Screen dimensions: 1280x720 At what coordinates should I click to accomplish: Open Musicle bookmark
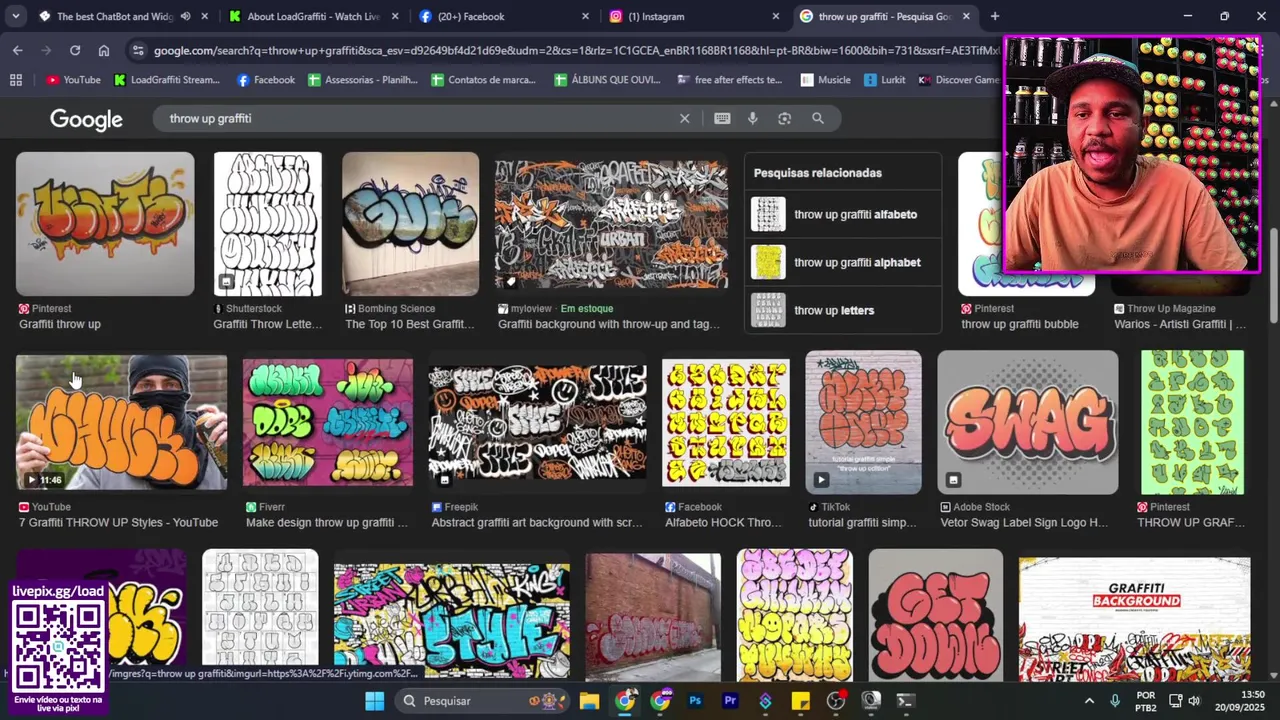(x=825, y=80)
